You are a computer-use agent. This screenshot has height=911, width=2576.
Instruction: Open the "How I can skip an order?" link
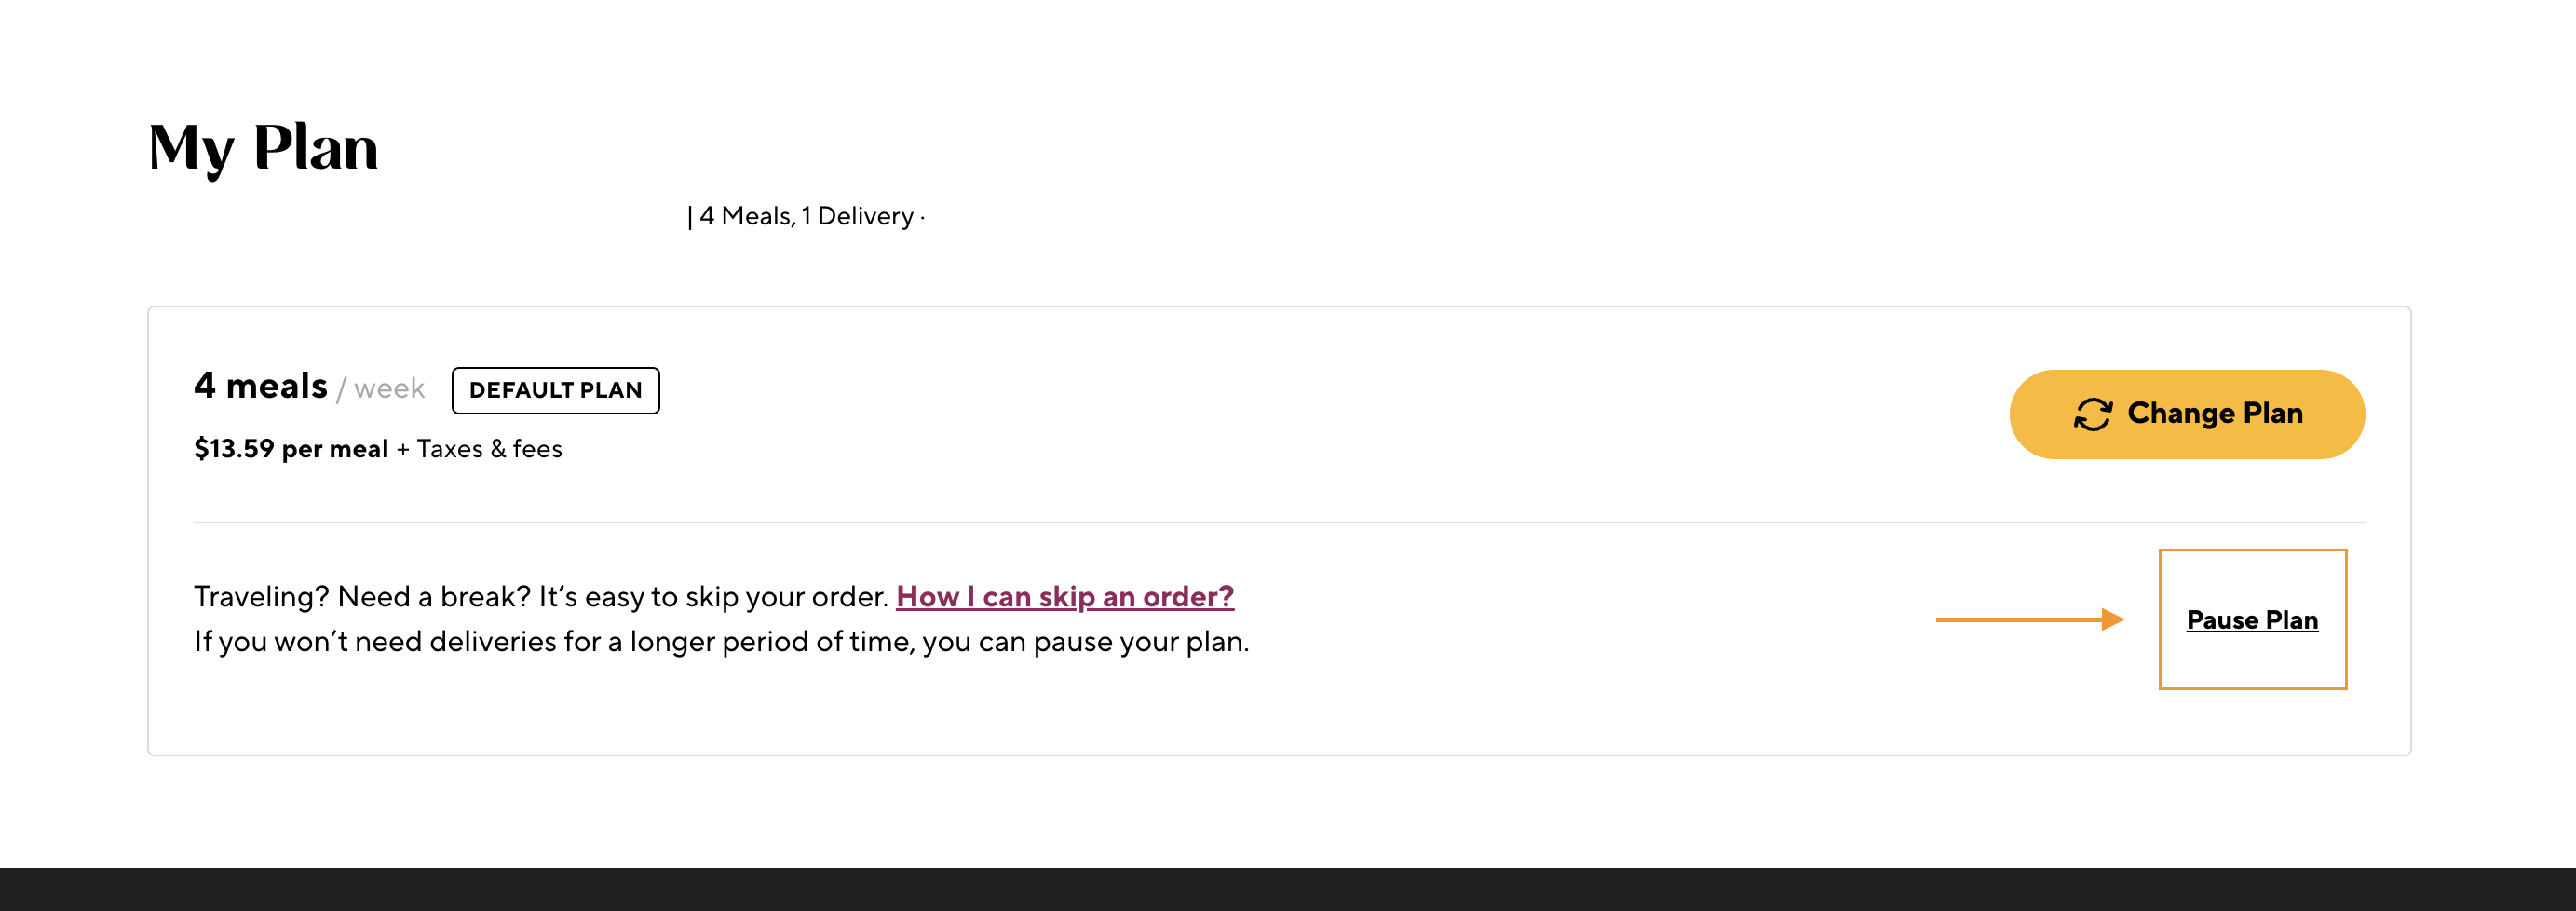click(1064, 596)
